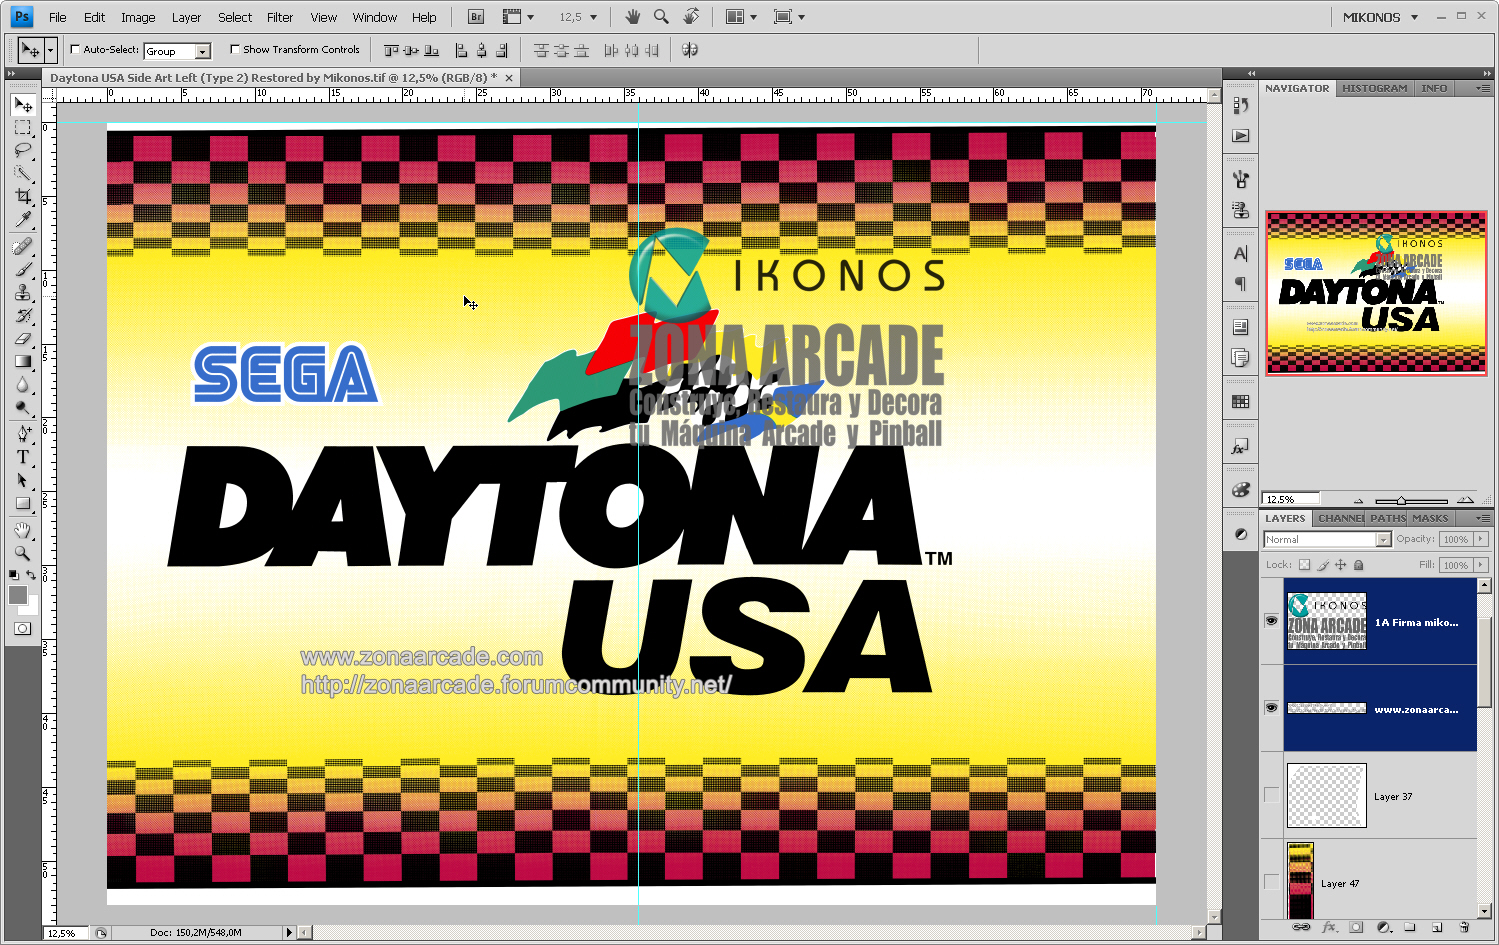Viewport: 1499px width, 945px height.
Task: Open the Opacity slider arrow
Action: click(1481, 539)
